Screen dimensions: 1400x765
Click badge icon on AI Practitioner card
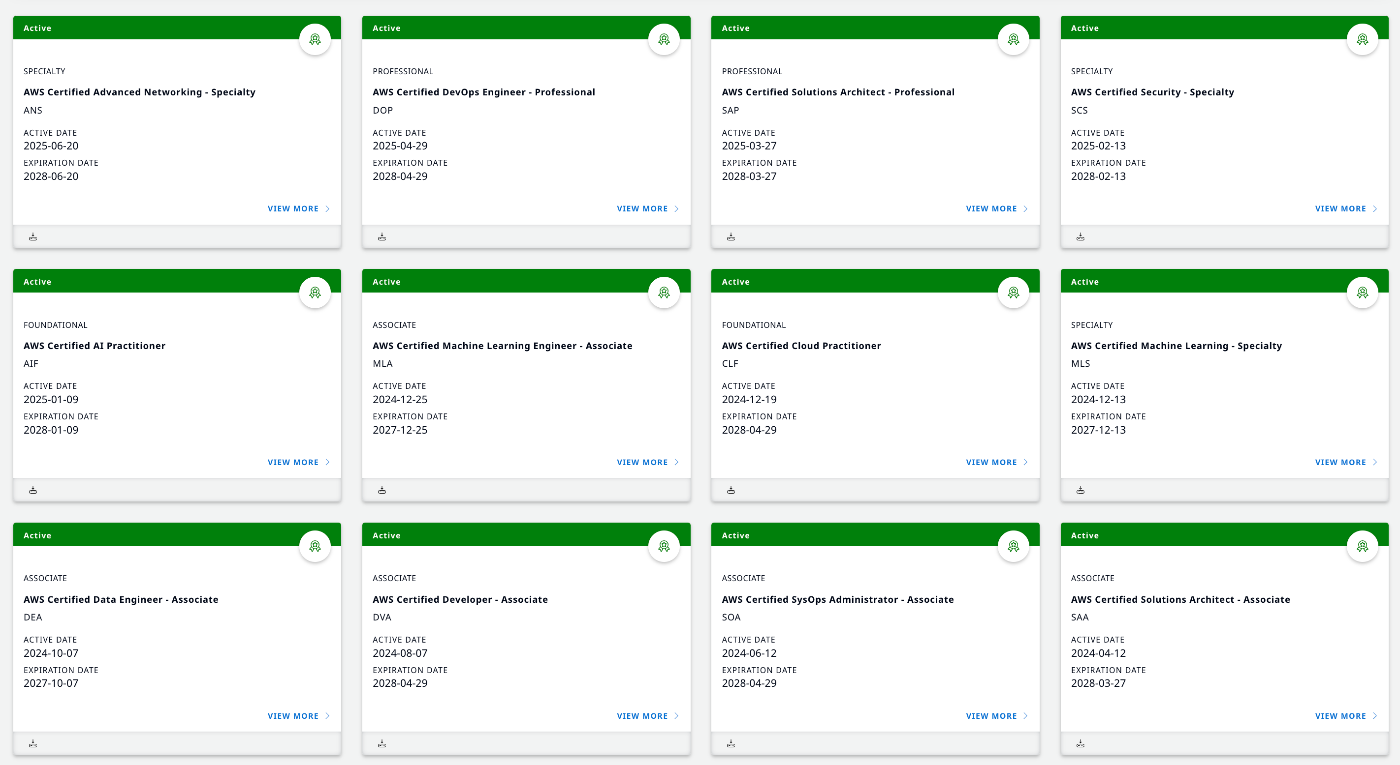point(315,293)
